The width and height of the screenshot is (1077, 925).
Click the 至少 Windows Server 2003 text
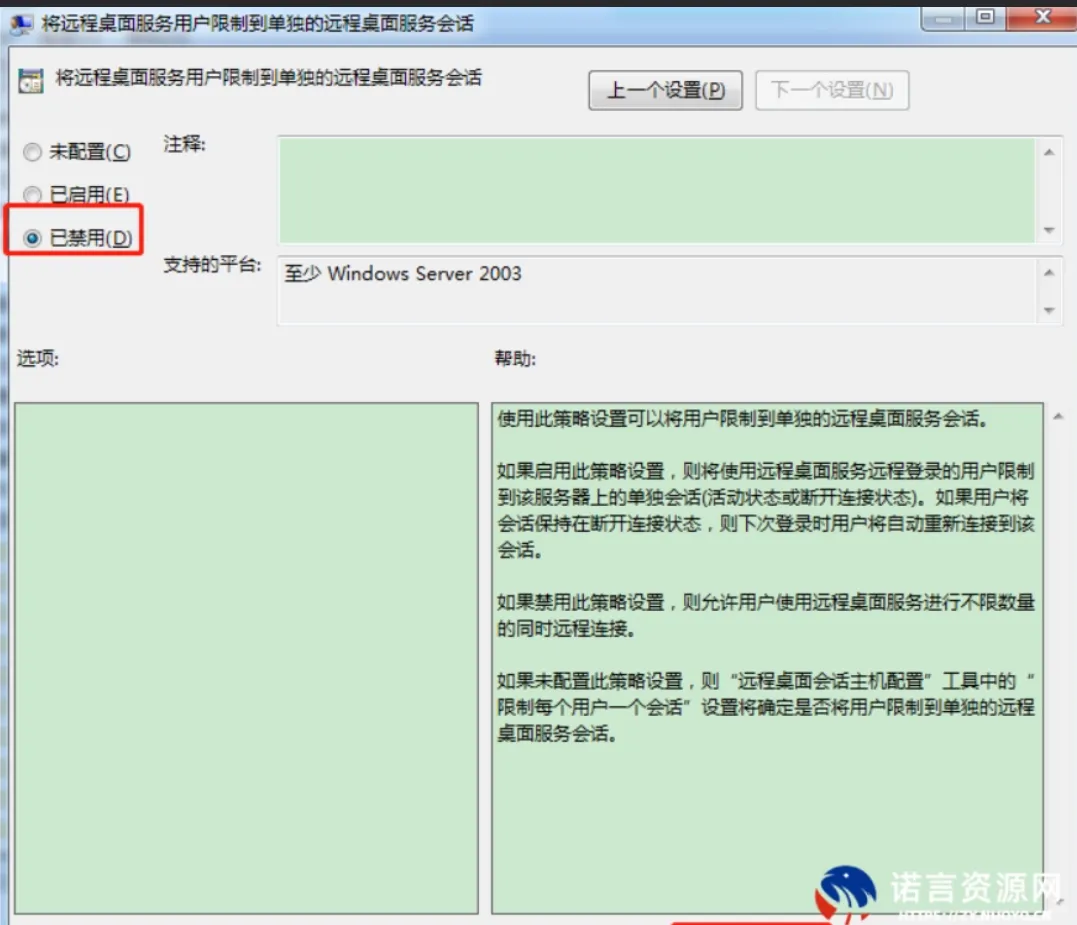403,273
